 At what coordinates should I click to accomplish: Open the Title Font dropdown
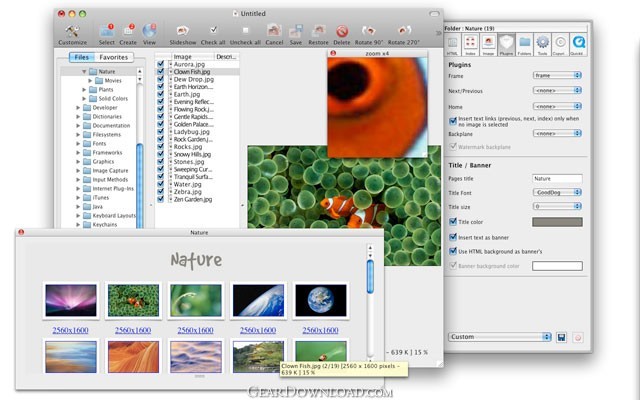(557, 191)
